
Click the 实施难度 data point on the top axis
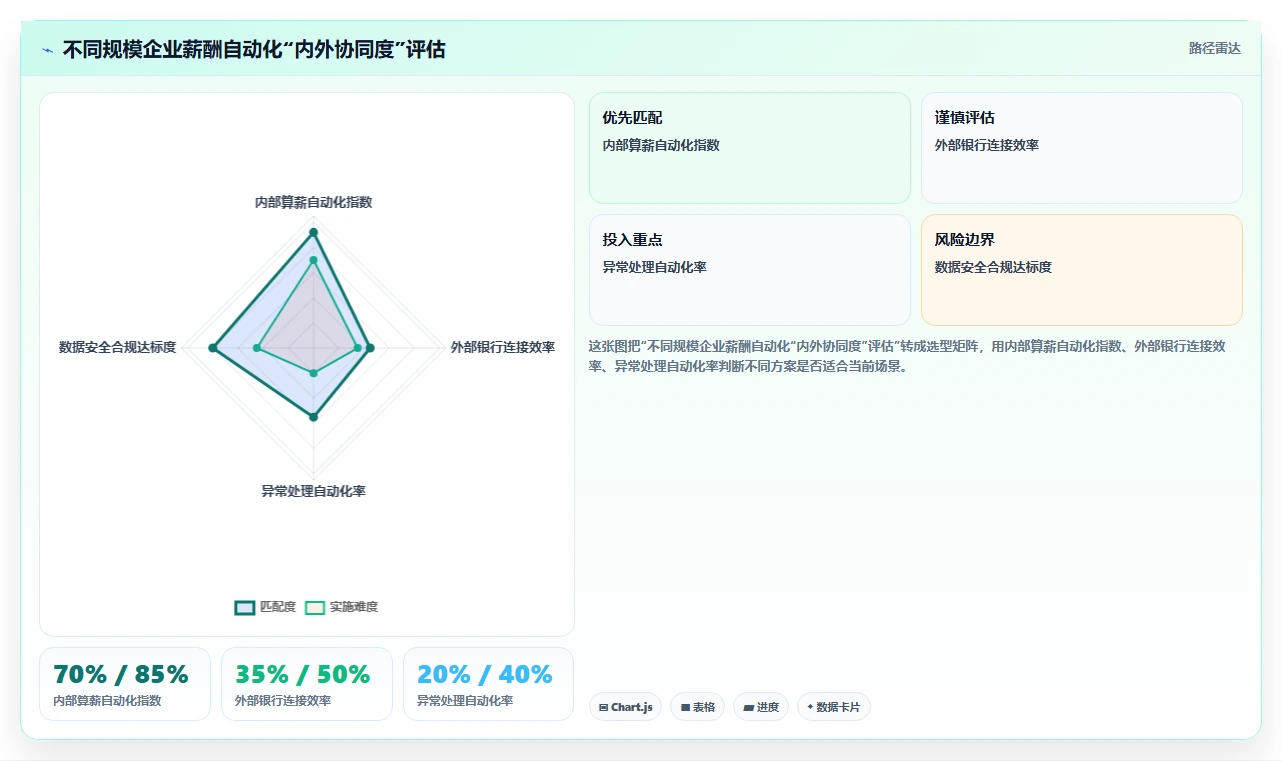tap(313, 260)
